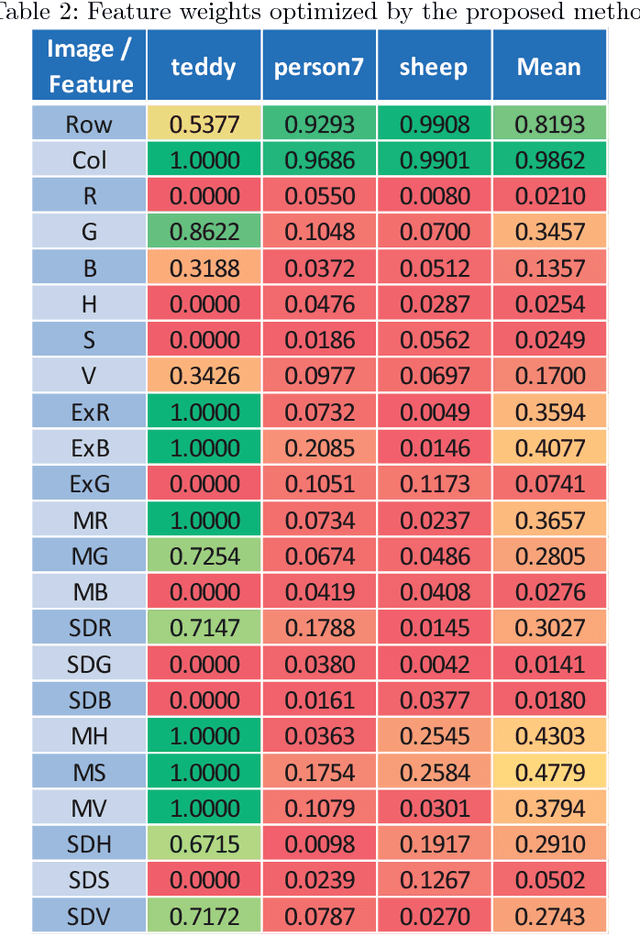Click the Image / Feature header cell
Screen dimensions: 640x935
point(90,66)
